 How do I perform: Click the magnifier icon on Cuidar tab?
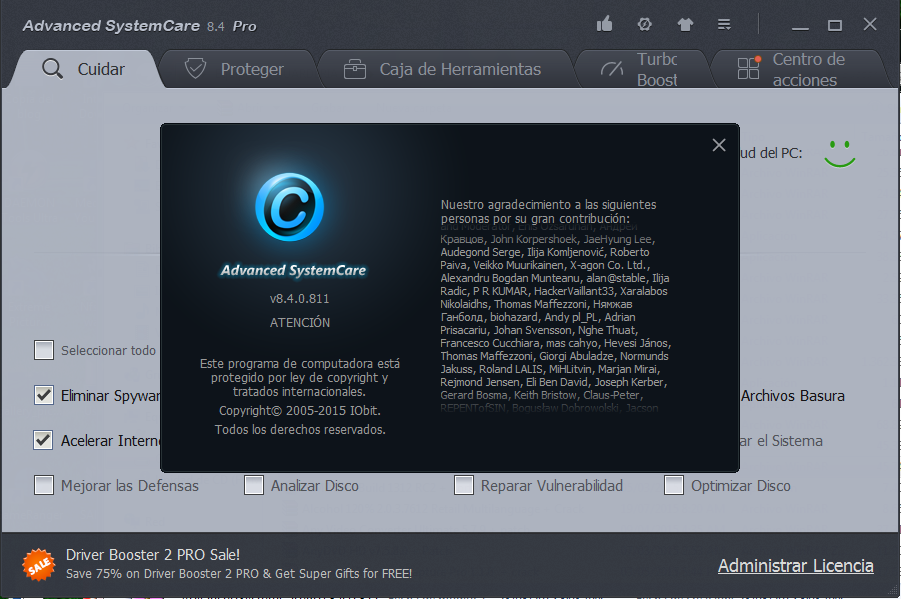[51, 68]
